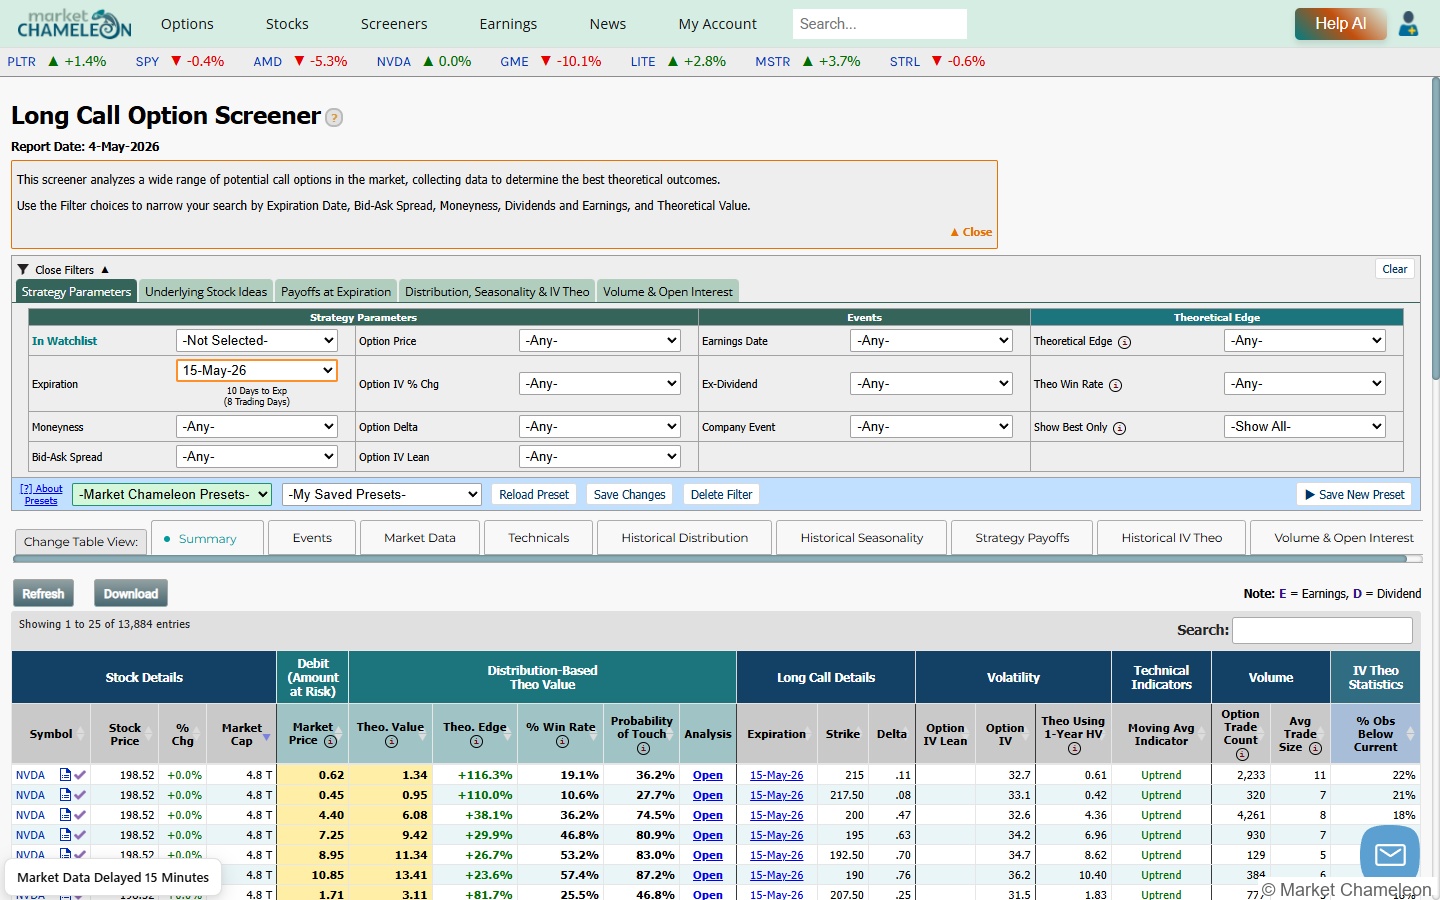Open the Moneyness filter dropdown
Viewport: 1440px width, 900px height.
tap(257, 427)
